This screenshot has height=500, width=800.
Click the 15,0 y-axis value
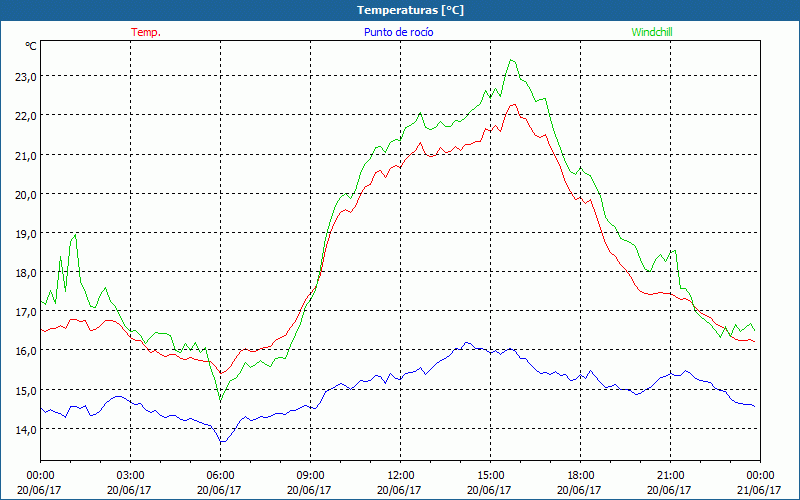click(x=26, y=391)
